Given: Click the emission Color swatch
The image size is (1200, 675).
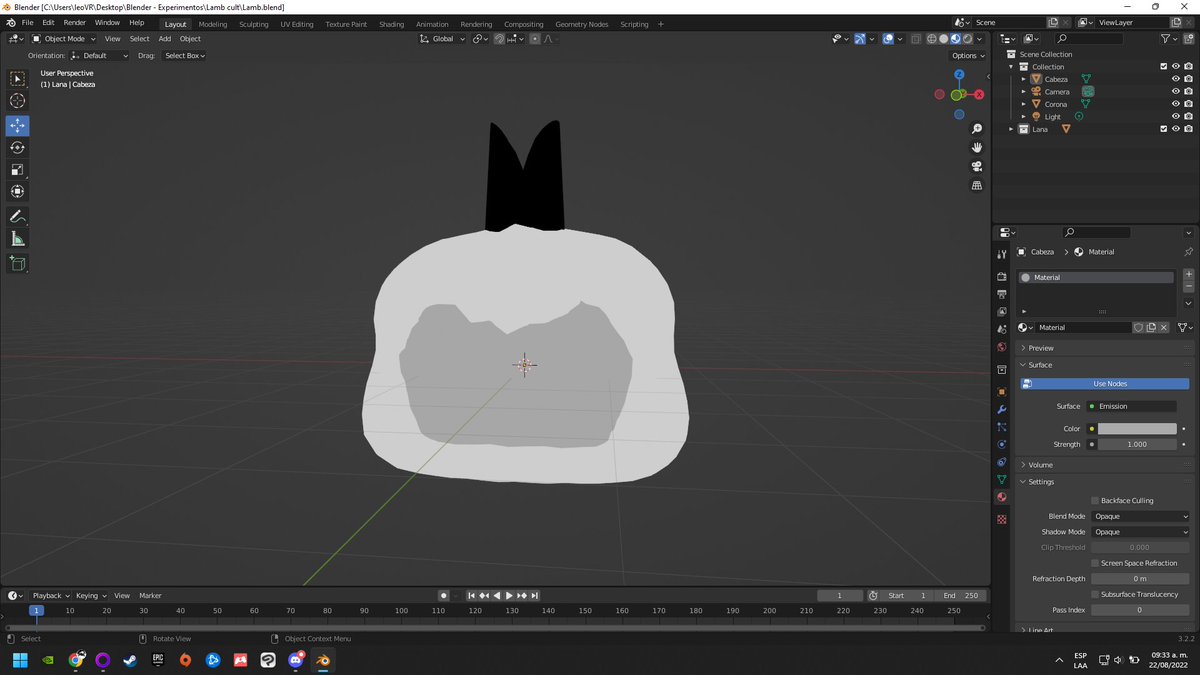Looking at the screenshot, I should pyautogui.click(x=1137, y=429).
